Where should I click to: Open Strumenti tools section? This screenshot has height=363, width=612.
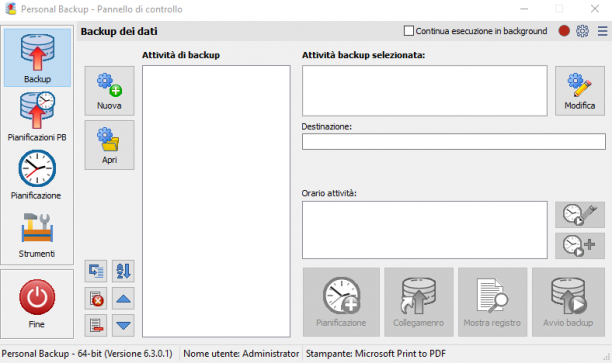37,234
